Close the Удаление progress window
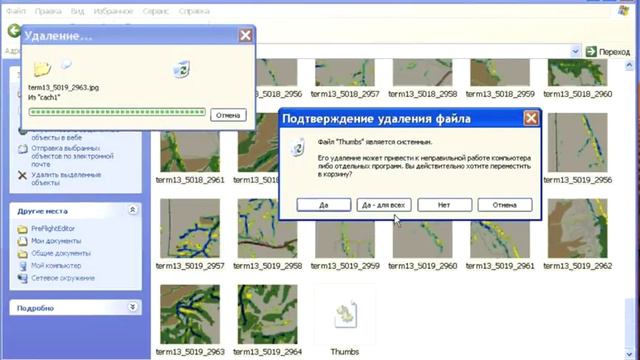This screenshot has height=360, width=640. (x=245, y=35)
